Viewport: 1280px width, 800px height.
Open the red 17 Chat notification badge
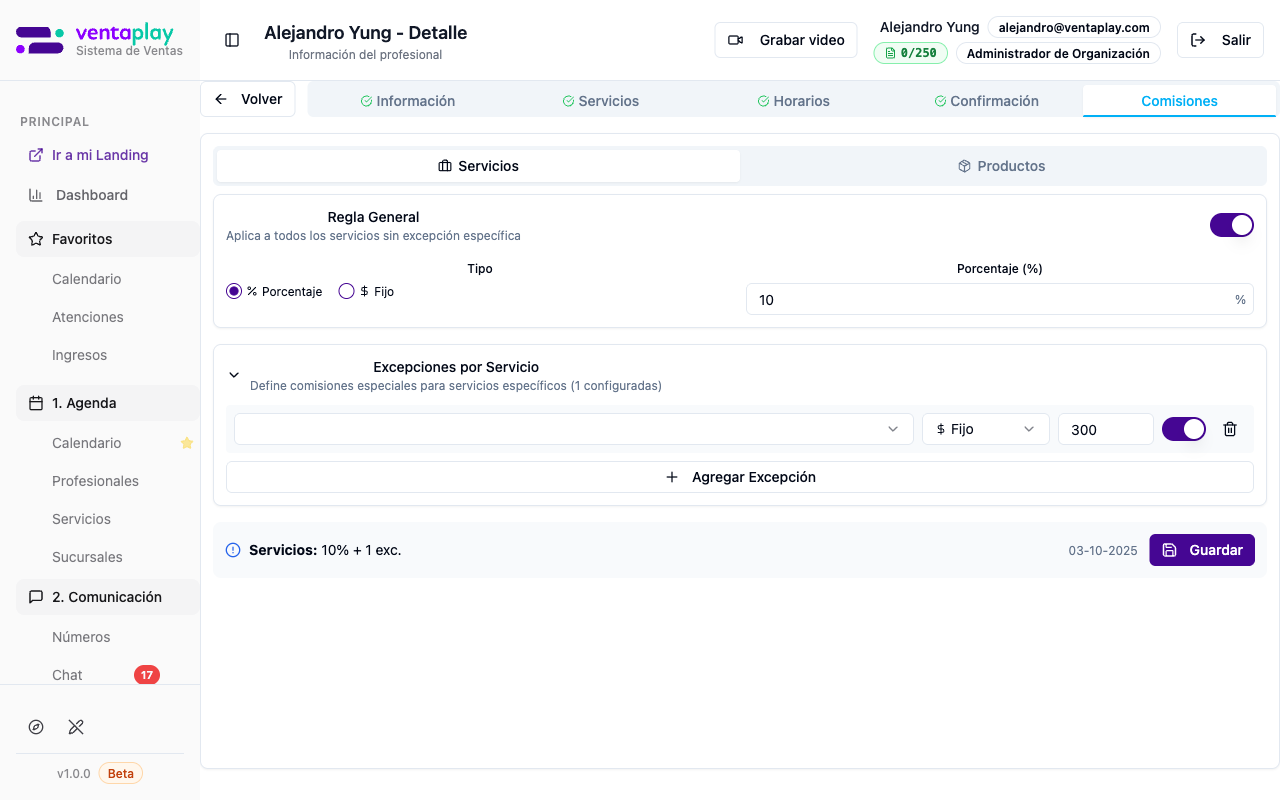pyautogui.click(x=147, y=675)
